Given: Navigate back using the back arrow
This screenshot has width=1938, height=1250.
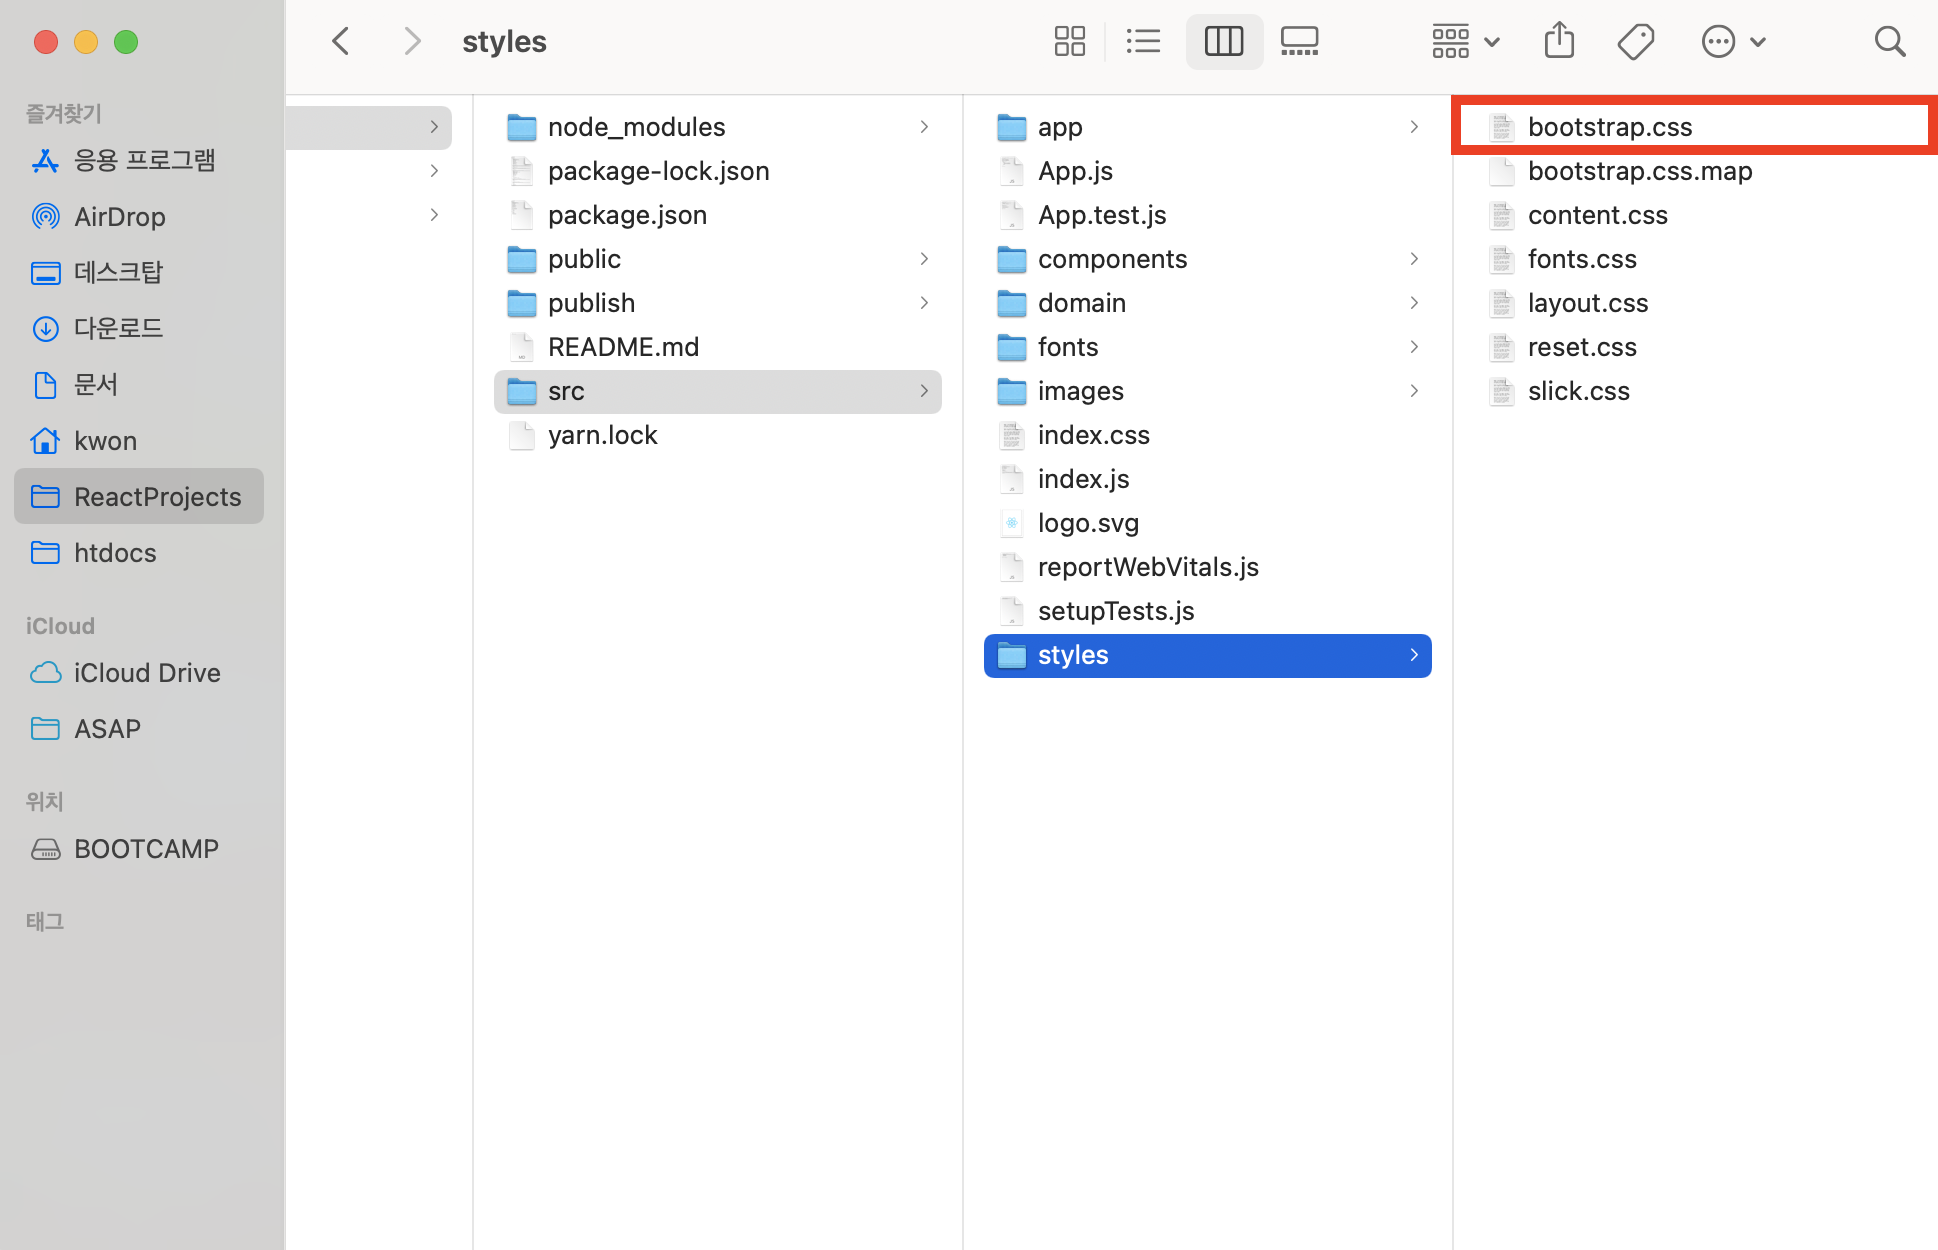Looking at the screenshot, I should coord(340,41).
